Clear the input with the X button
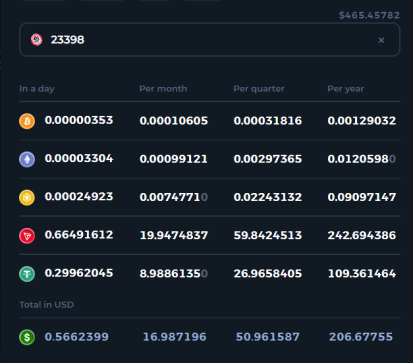Viewport: 413px width, 363px height. point(381,40)
